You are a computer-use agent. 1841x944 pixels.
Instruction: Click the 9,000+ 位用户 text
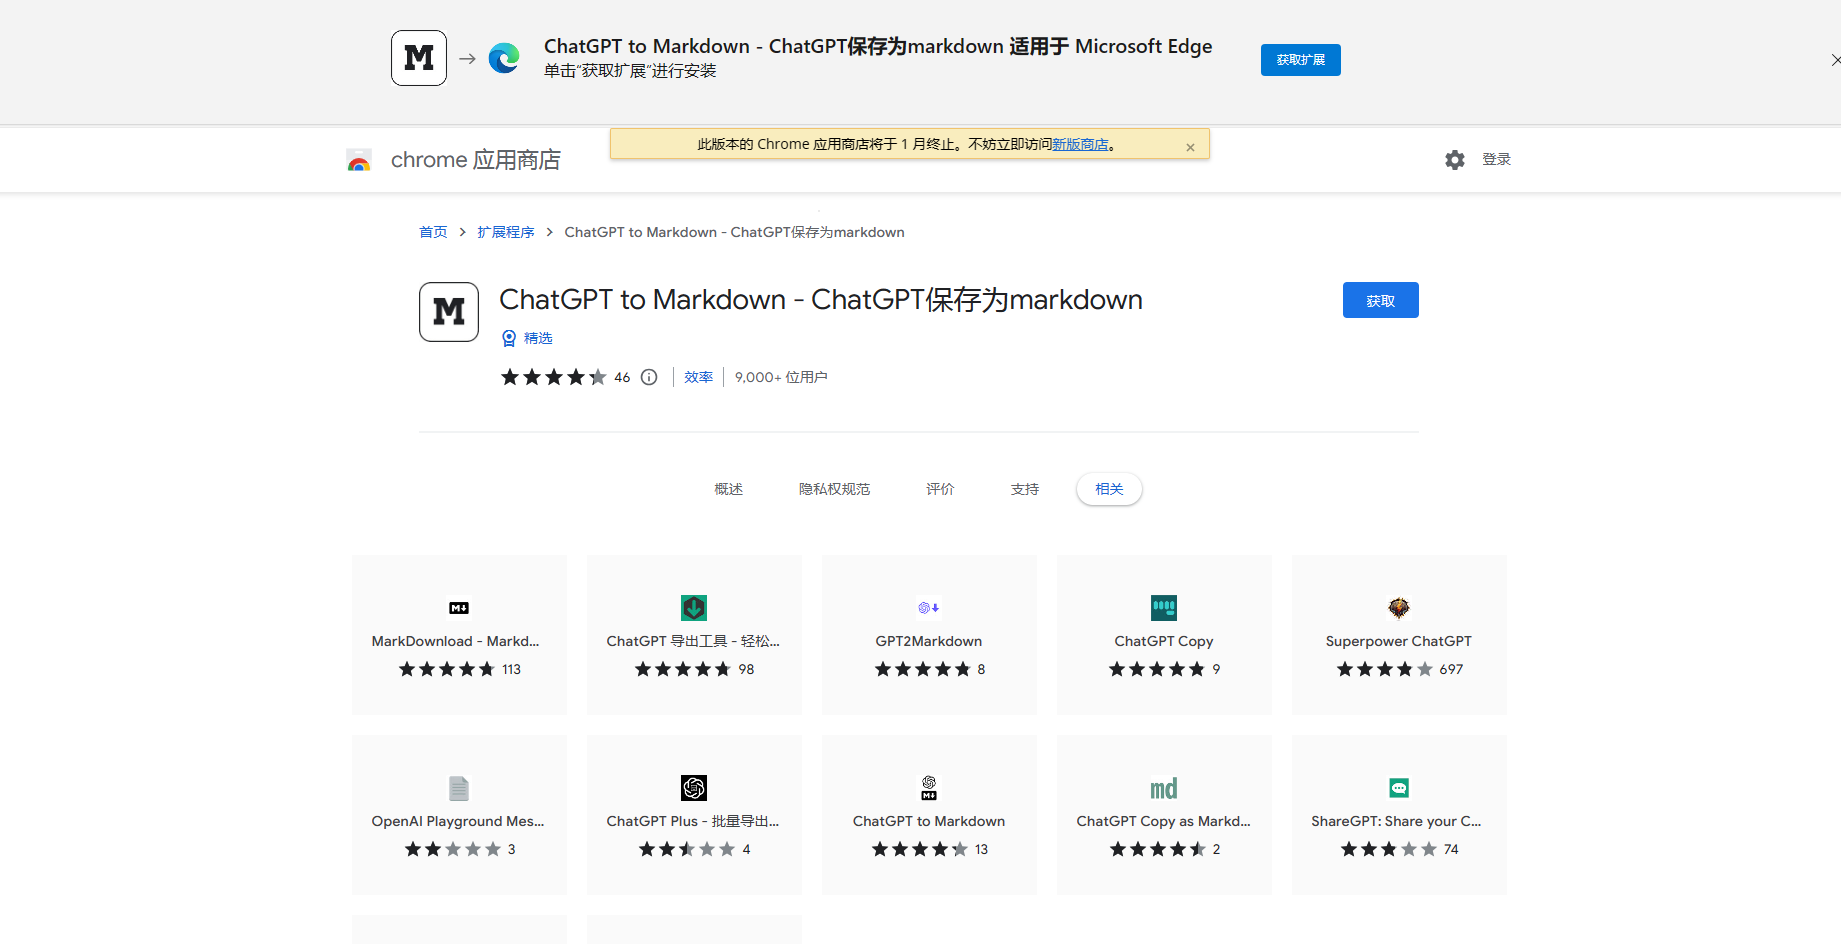pos(781,377)
